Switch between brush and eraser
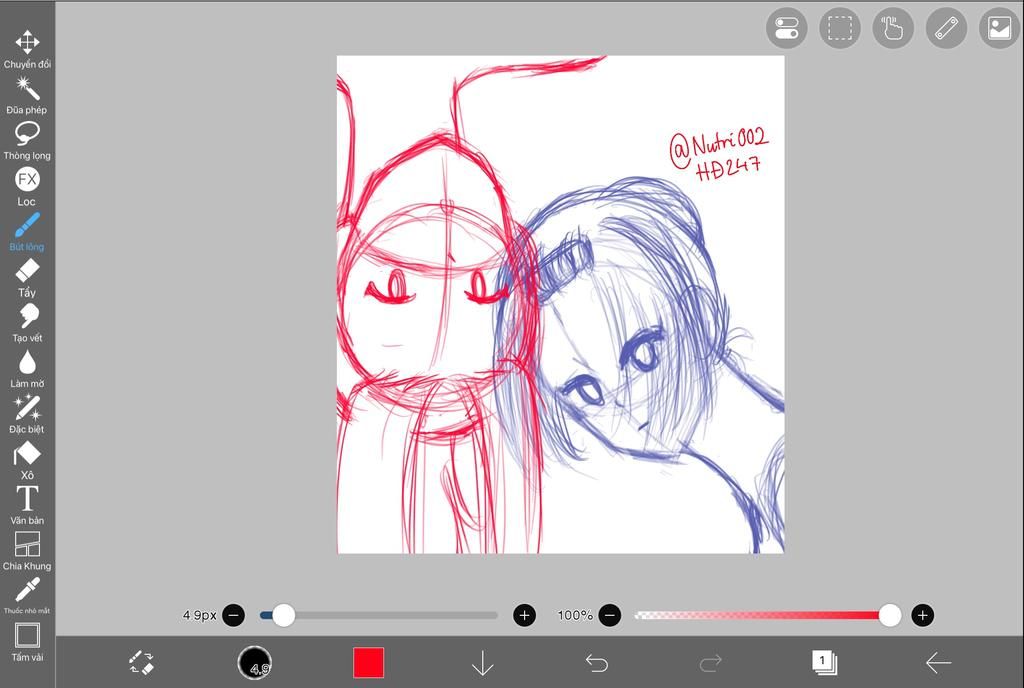 click(141, 662)
